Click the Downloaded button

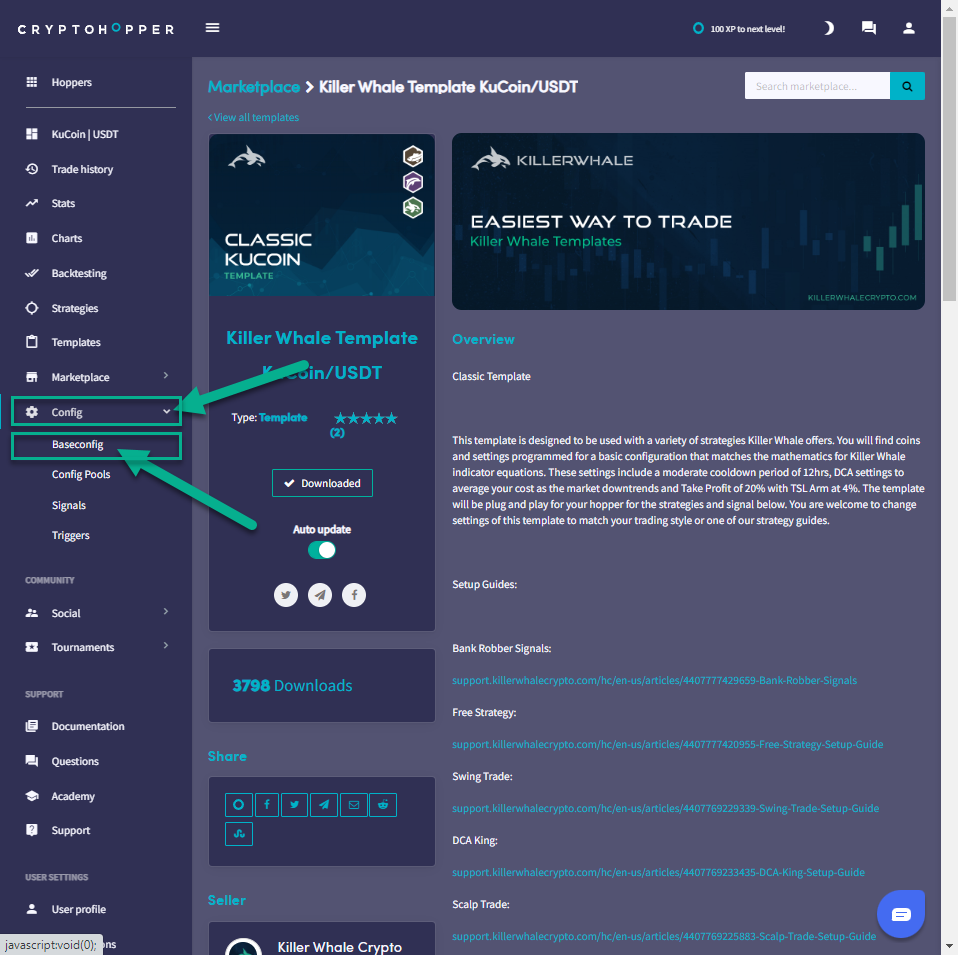tap(322, 483)
